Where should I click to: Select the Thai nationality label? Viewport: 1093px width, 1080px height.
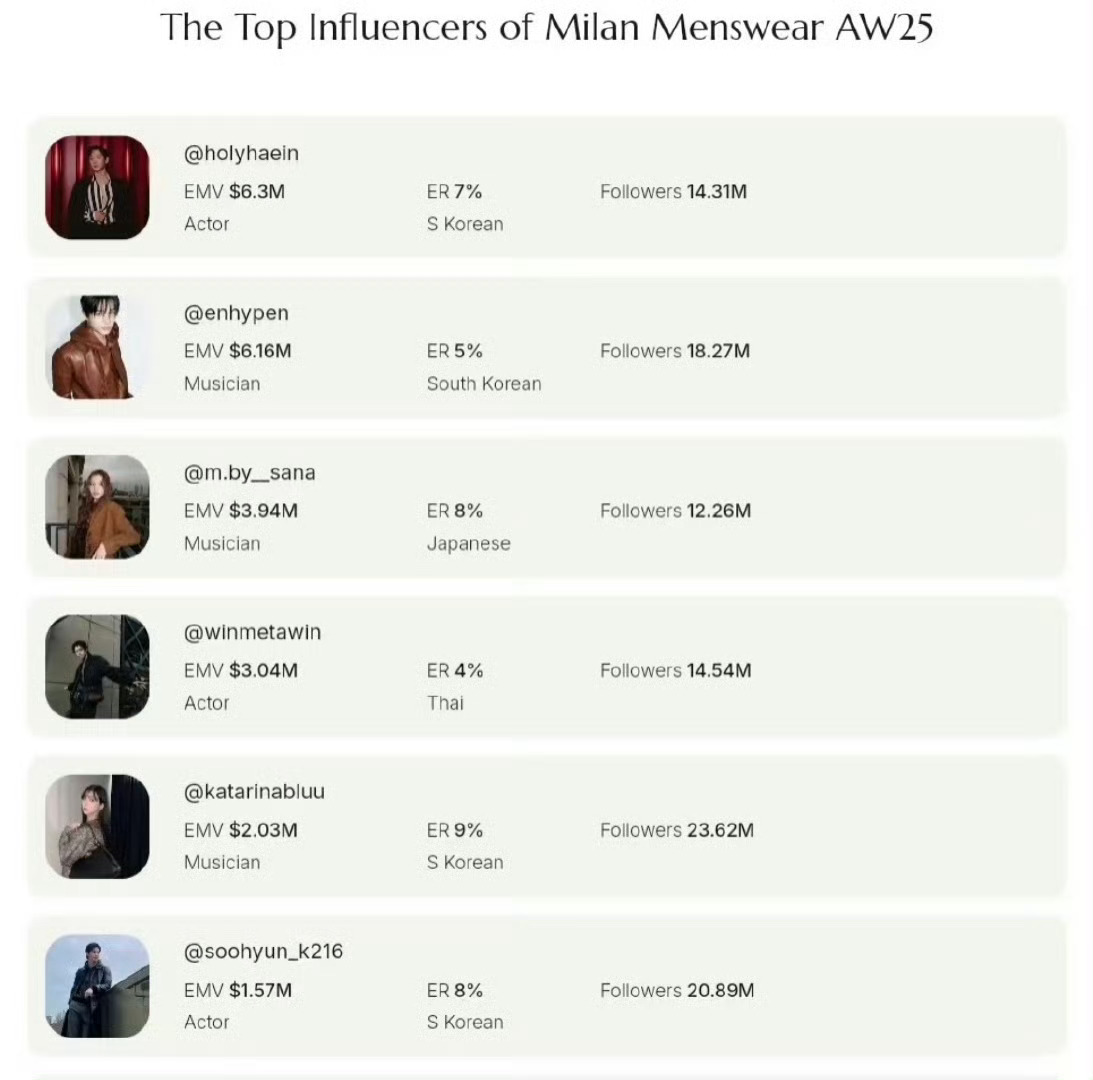pos(445,703)
